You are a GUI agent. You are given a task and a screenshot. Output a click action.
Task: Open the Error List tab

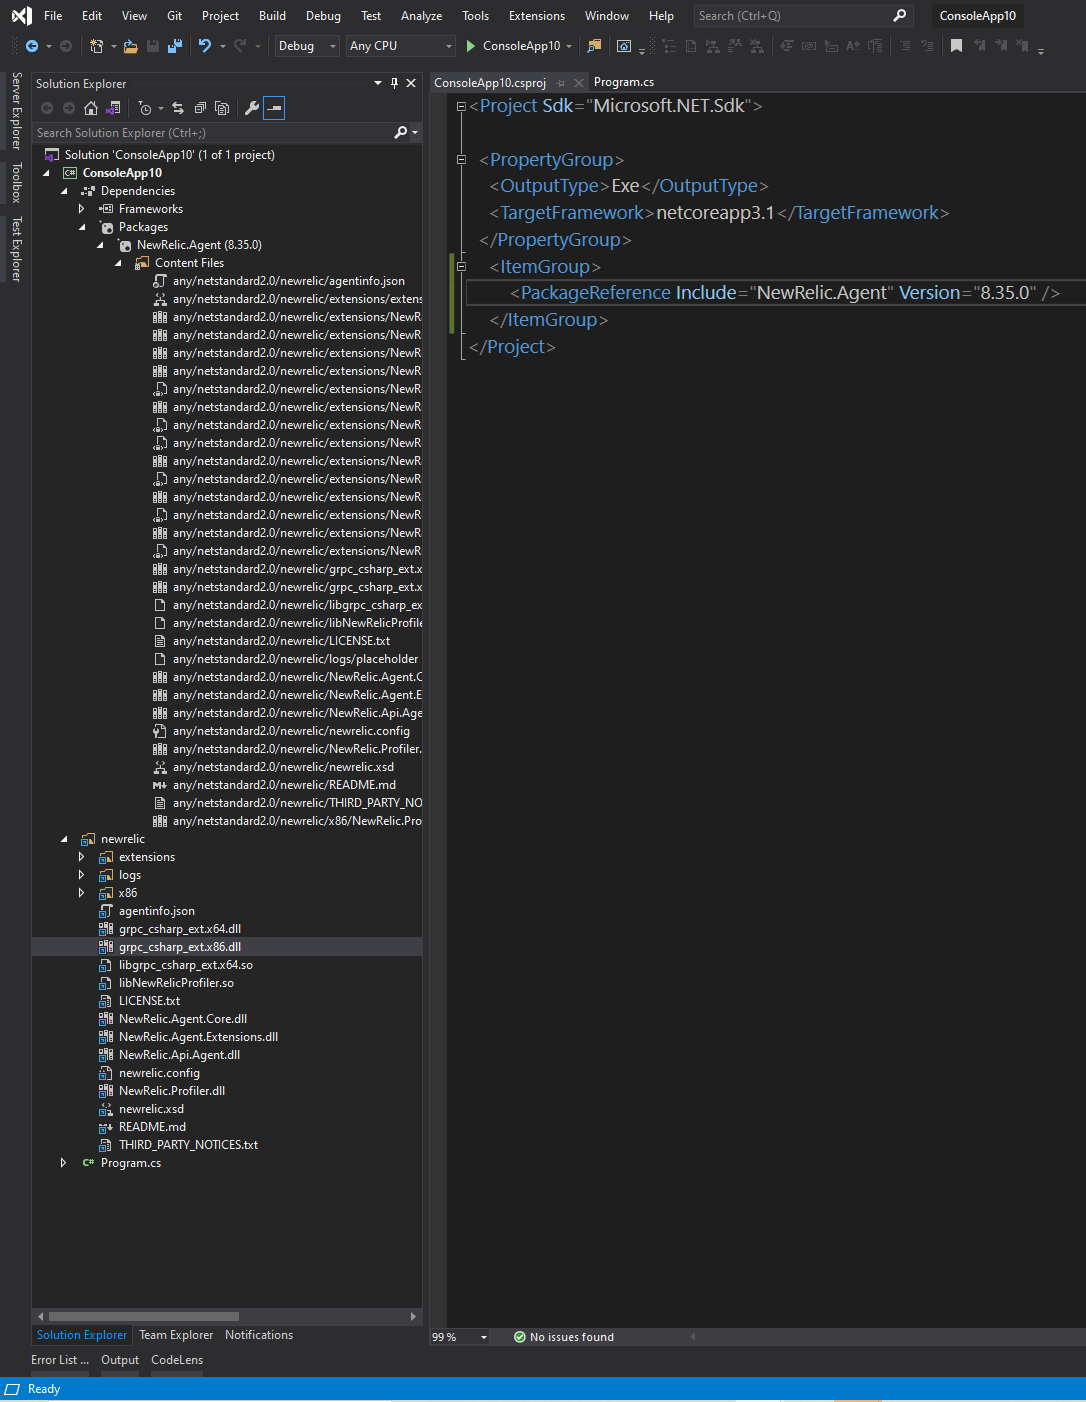pyautogui.click(x=60, y=1360)
